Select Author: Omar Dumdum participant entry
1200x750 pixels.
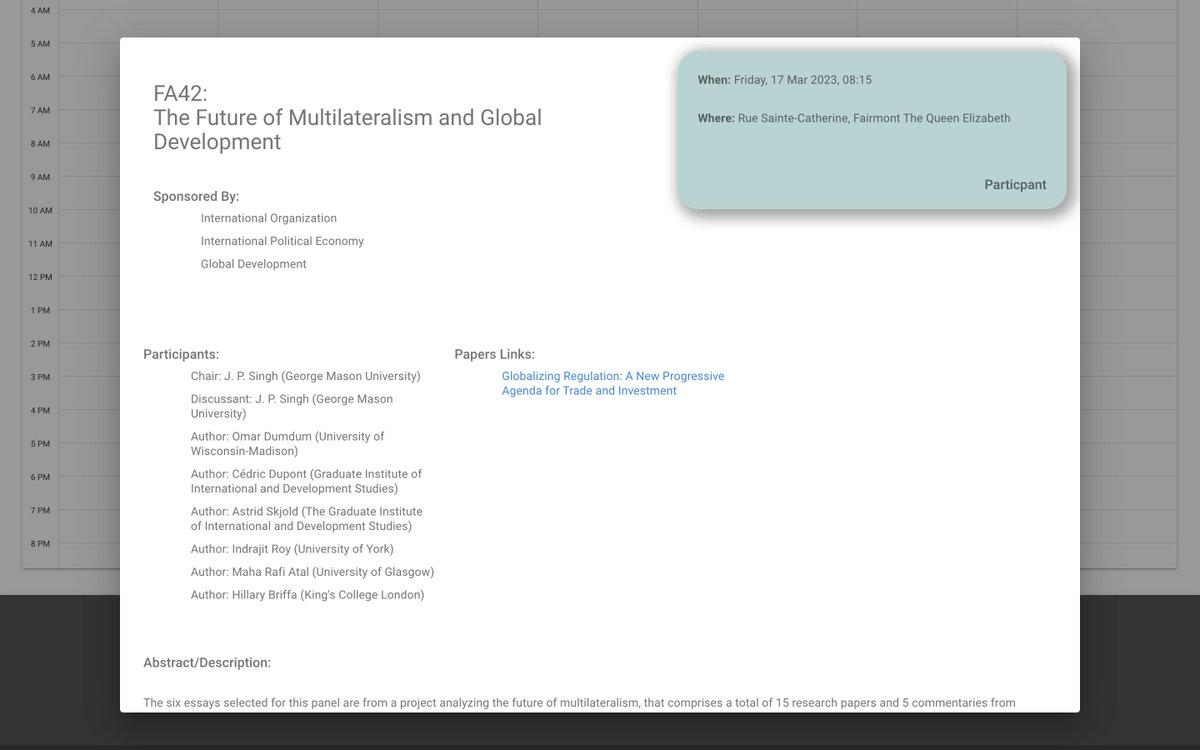[x=288, y=443]
